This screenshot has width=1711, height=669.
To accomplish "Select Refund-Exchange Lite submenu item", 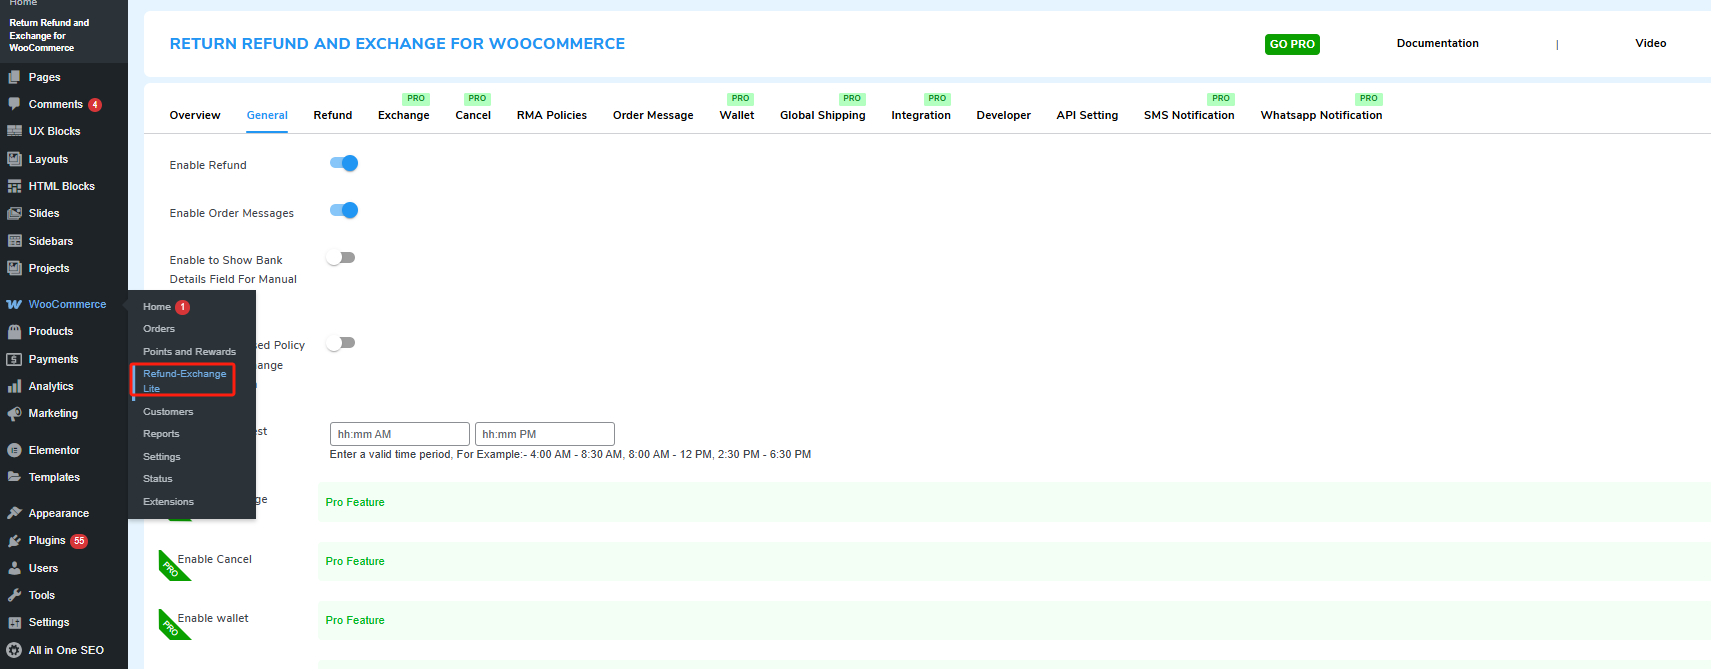I will (x=184, y=380).
